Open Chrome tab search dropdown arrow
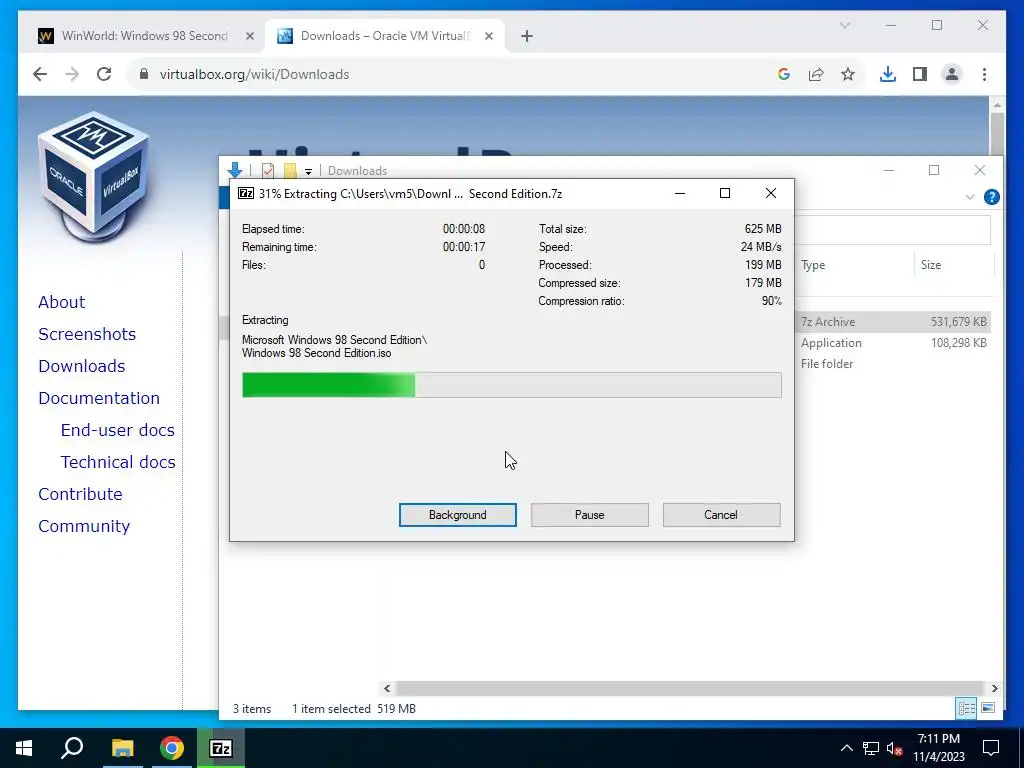 [x=844, y=25]
